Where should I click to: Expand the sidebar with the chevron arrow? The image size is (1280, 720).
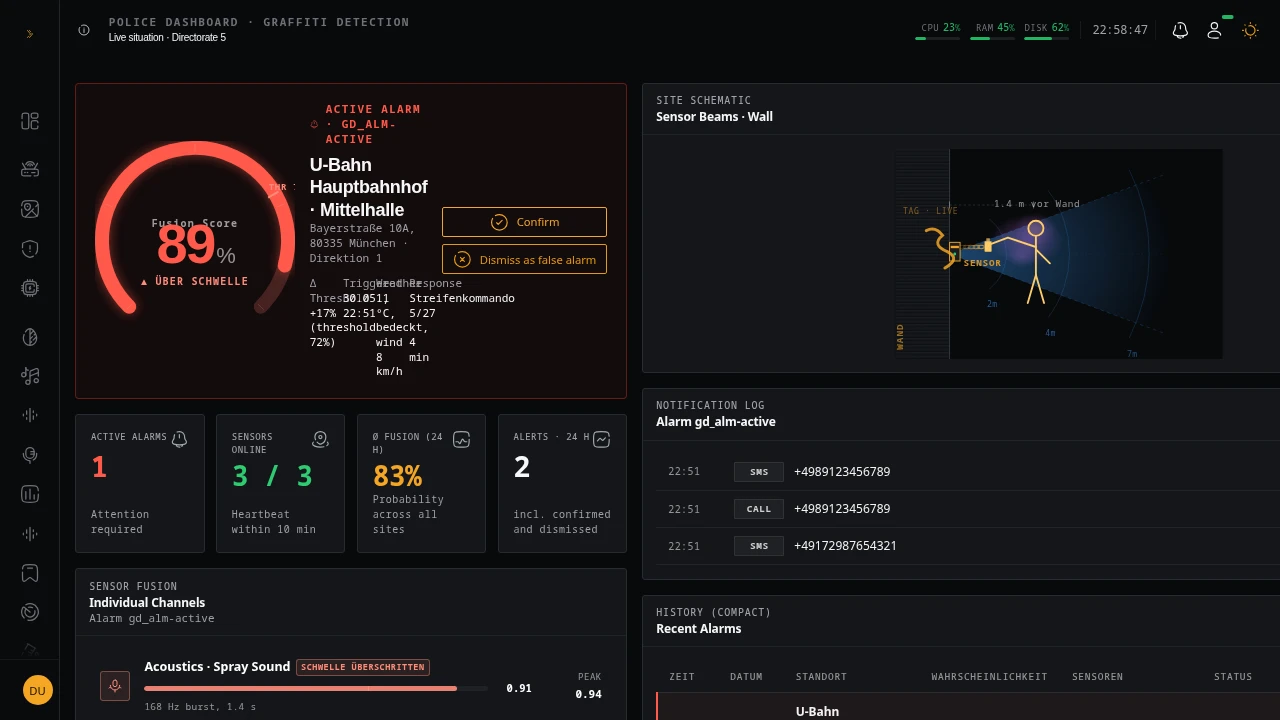[x=29, y=34]
